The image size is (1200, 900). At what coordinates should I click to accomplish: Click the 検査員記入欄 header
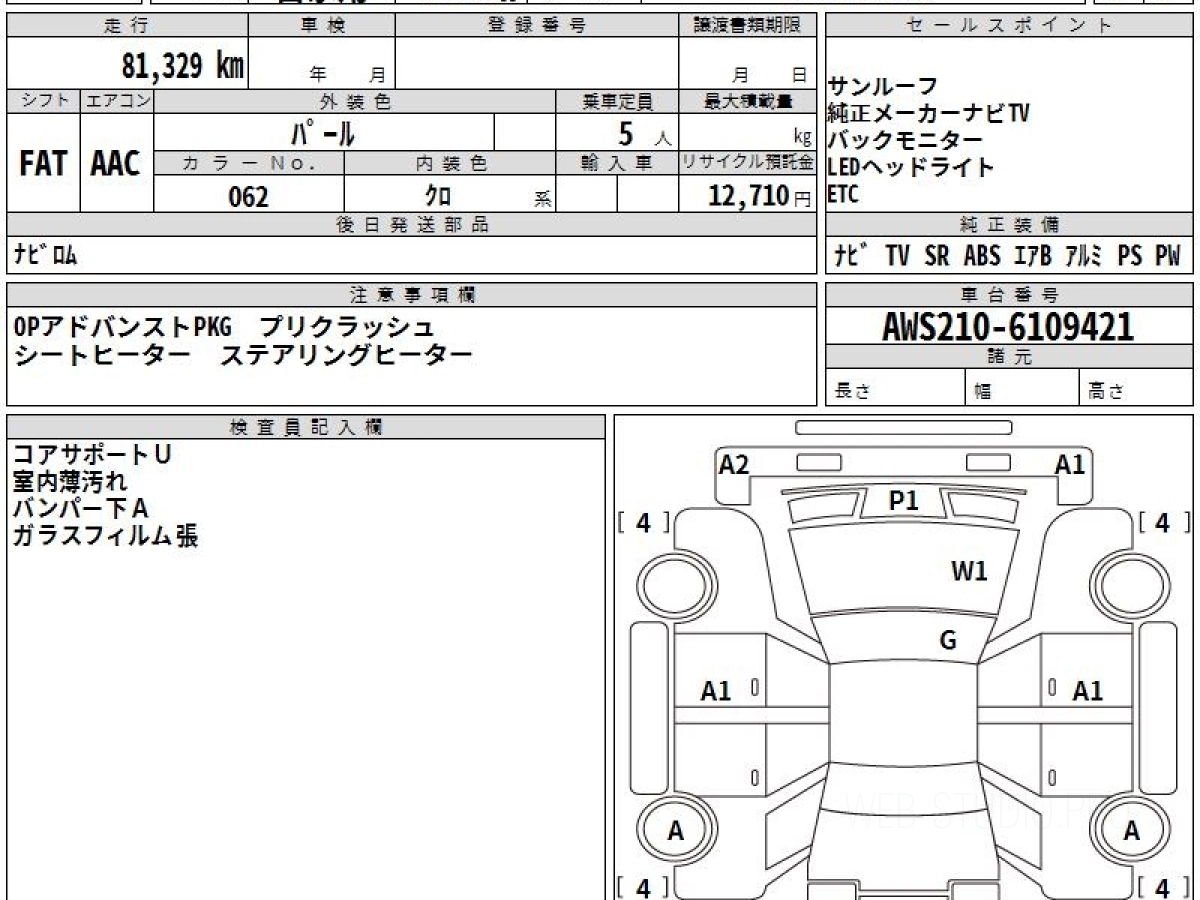(306, 426)
